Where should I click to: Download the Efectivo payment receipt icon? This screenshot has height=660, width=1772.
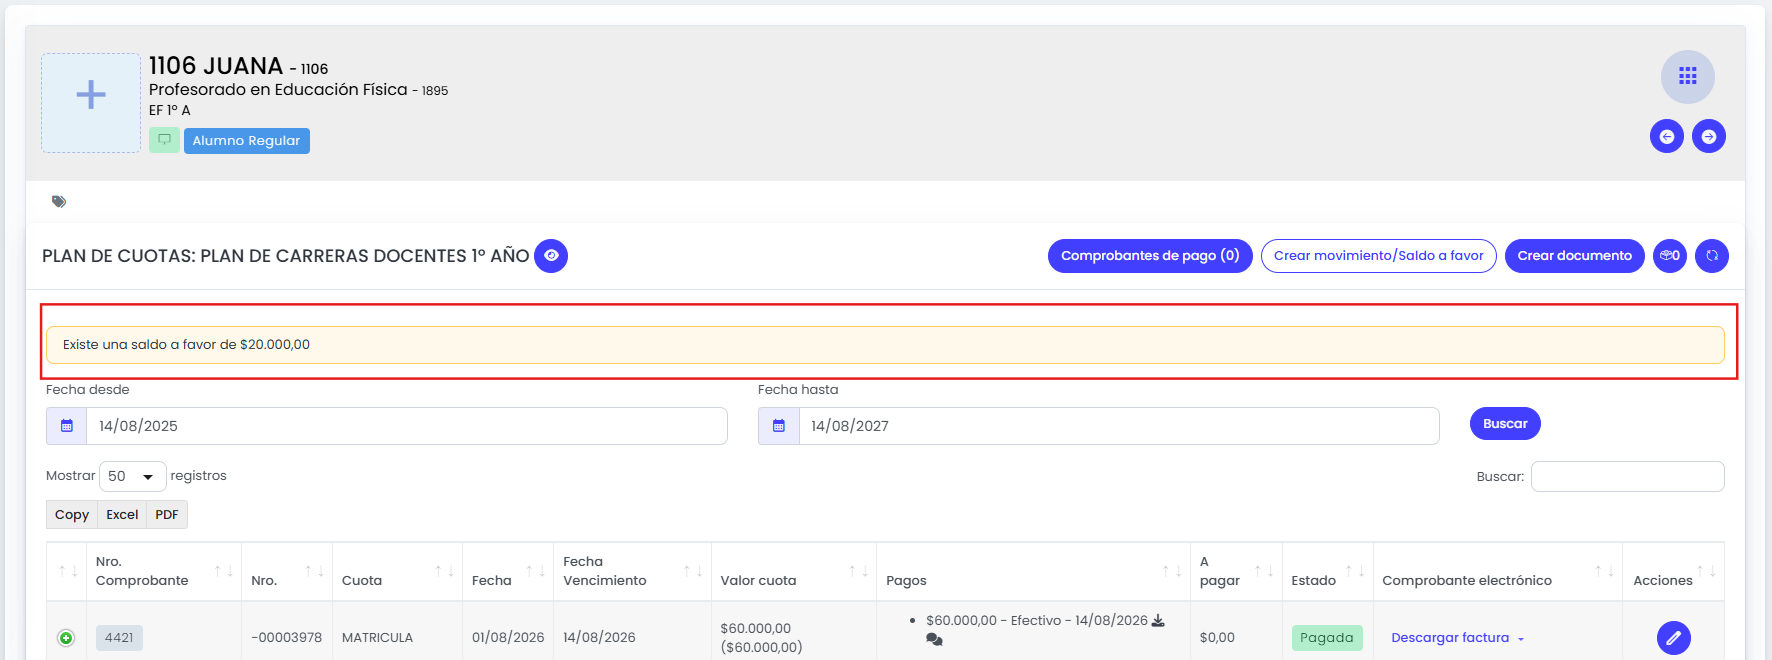(1158, 621)
